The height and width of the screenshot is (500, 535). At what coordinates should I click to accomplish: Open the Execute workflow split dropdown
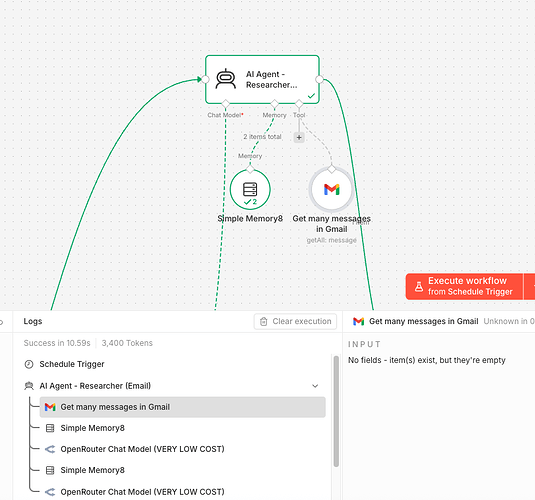[530, 287]
